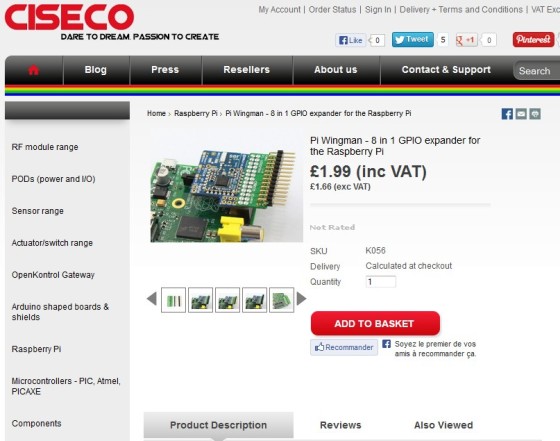Open the Raspberry Pi sidebar category
Viewport: 560px width, 441px height.
[x=36, y=349]
